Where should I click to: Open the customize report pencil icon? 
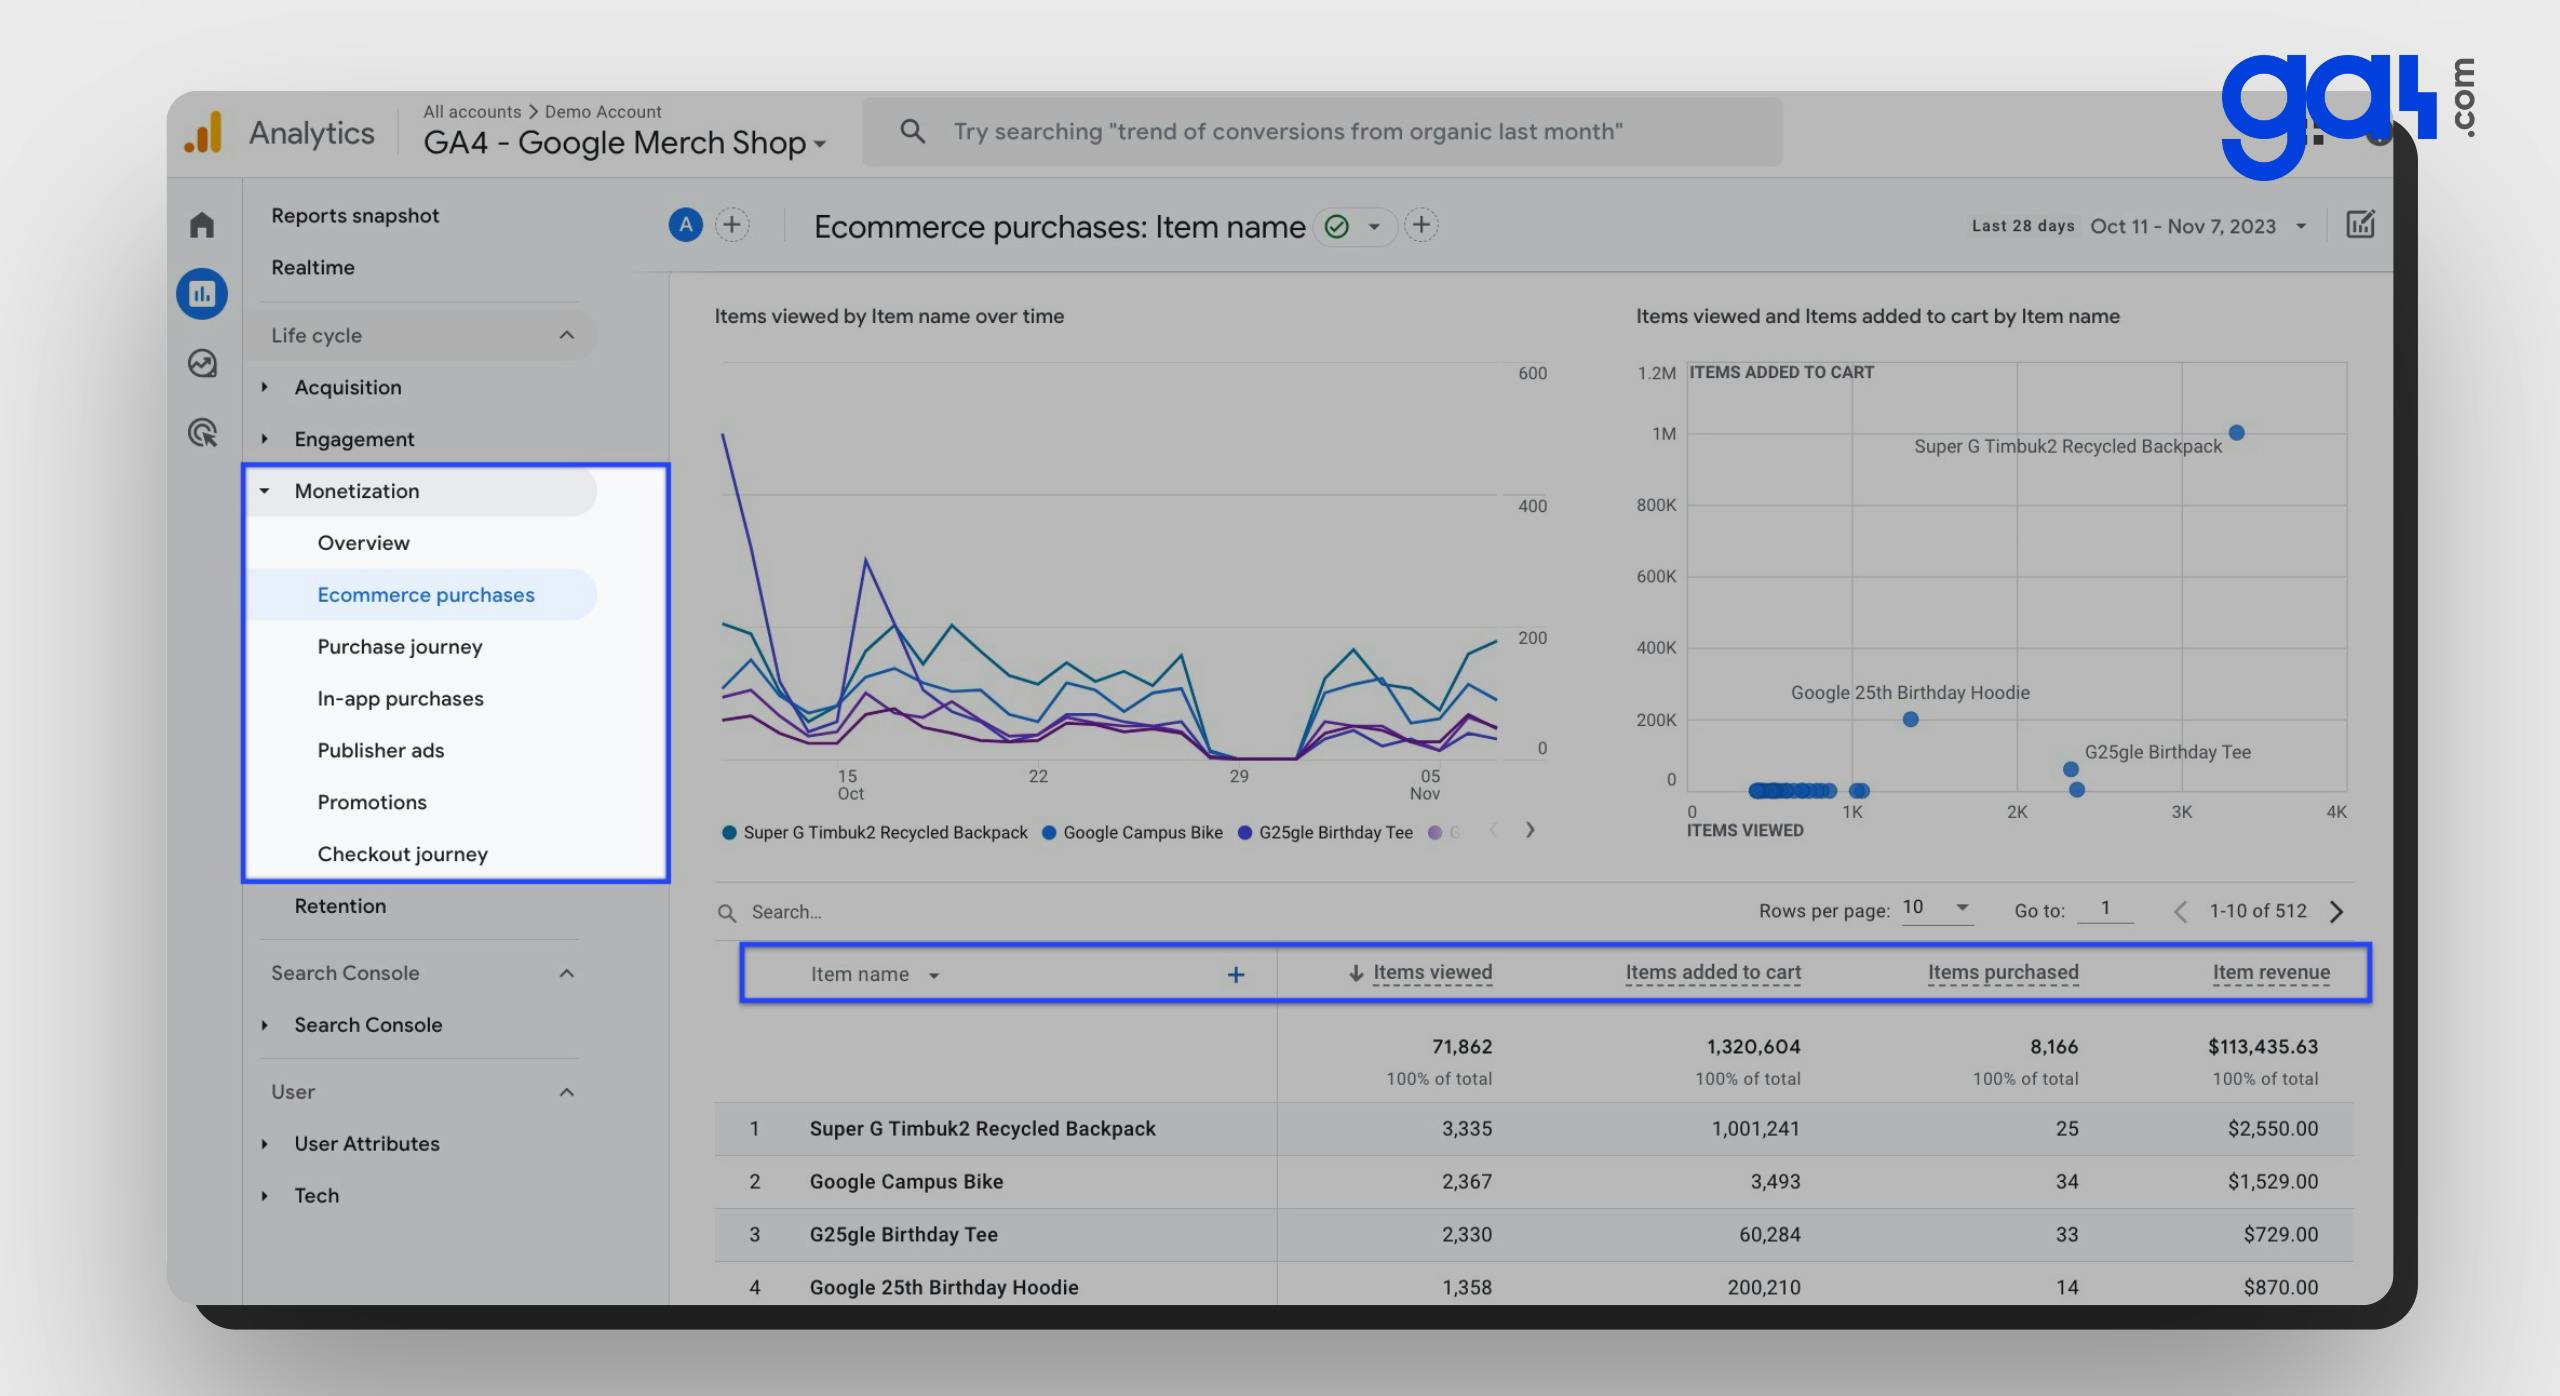point(2360,224)
